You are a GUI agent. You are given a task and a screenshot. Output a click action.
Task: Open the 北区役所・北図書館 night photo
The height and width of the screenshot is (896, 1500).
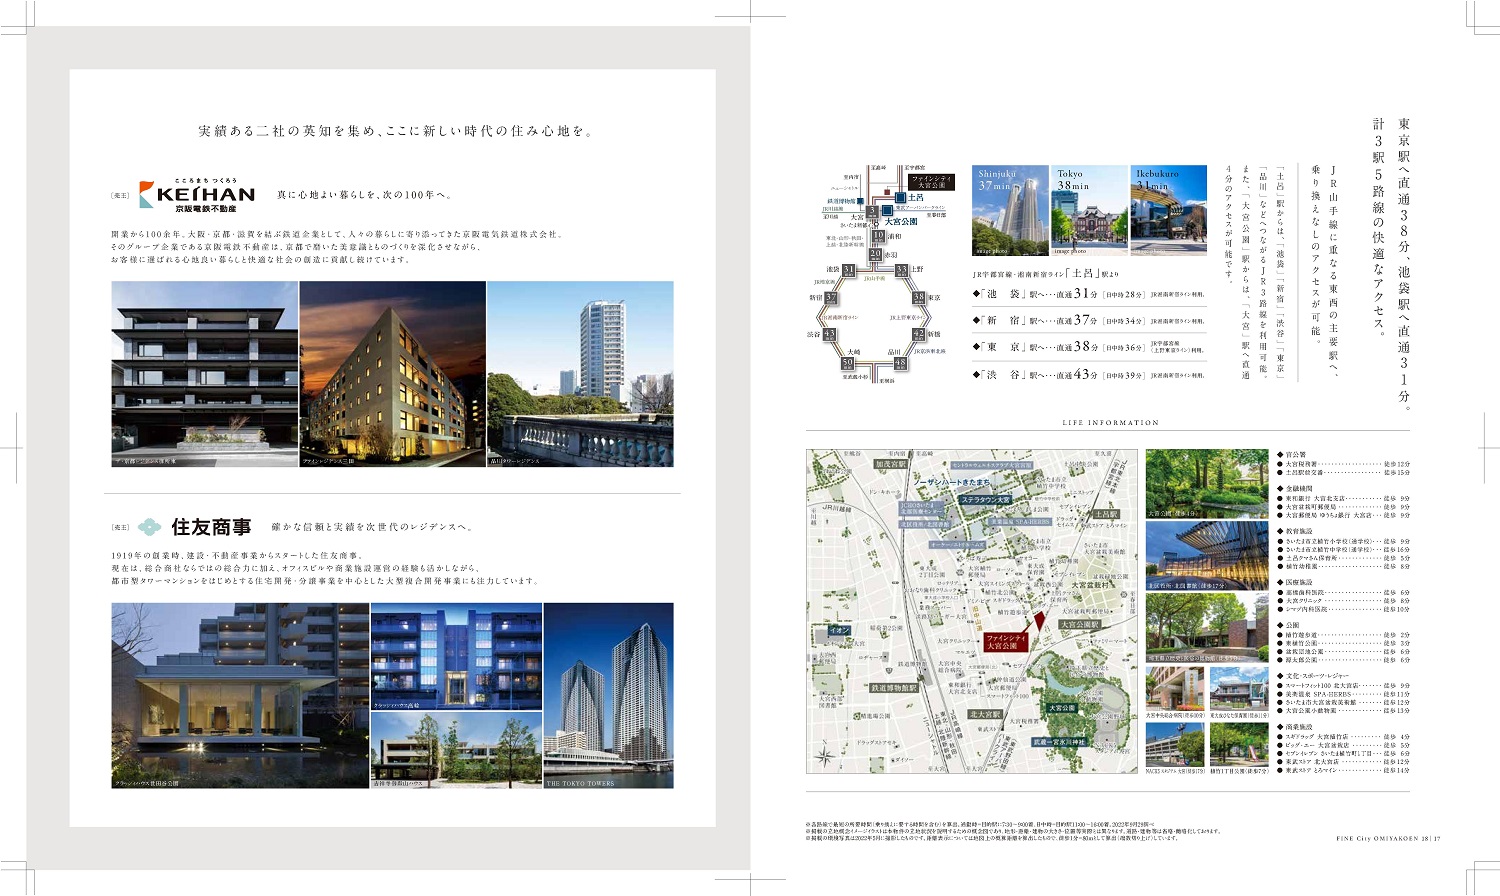(1206, 556)
